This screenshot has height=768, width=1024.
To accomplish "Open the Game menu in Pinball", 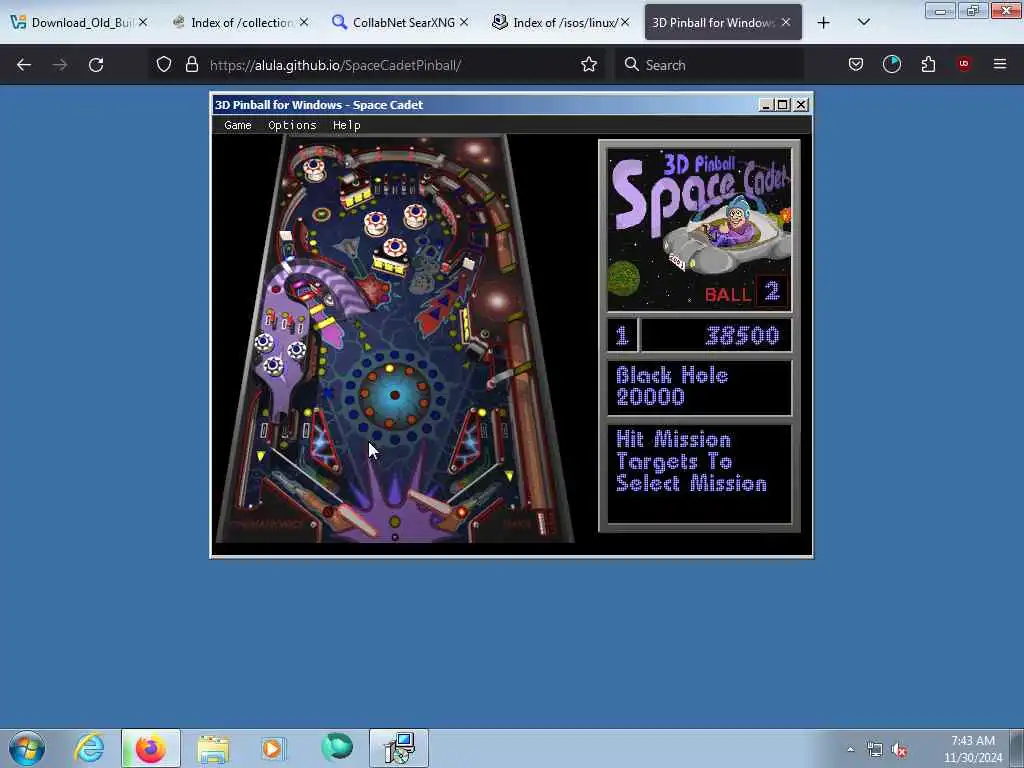I will [x=238, y=125].
